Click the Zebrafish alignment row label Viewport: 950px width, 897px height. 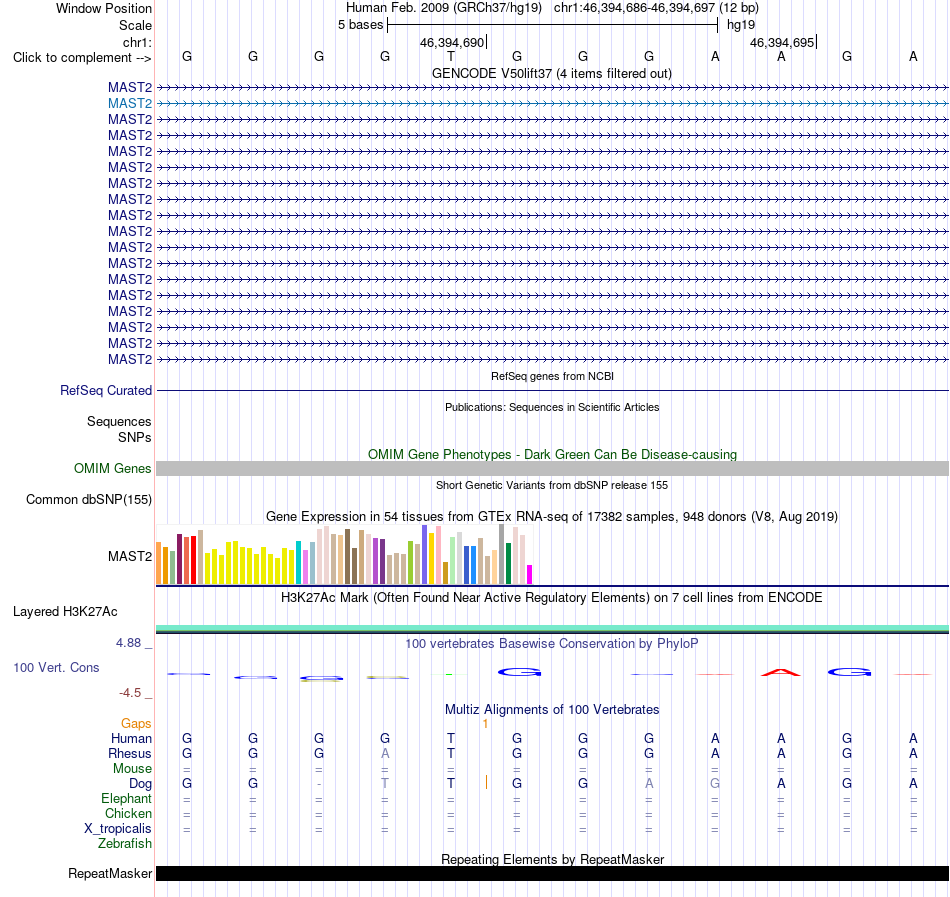[x=125, y=844]
